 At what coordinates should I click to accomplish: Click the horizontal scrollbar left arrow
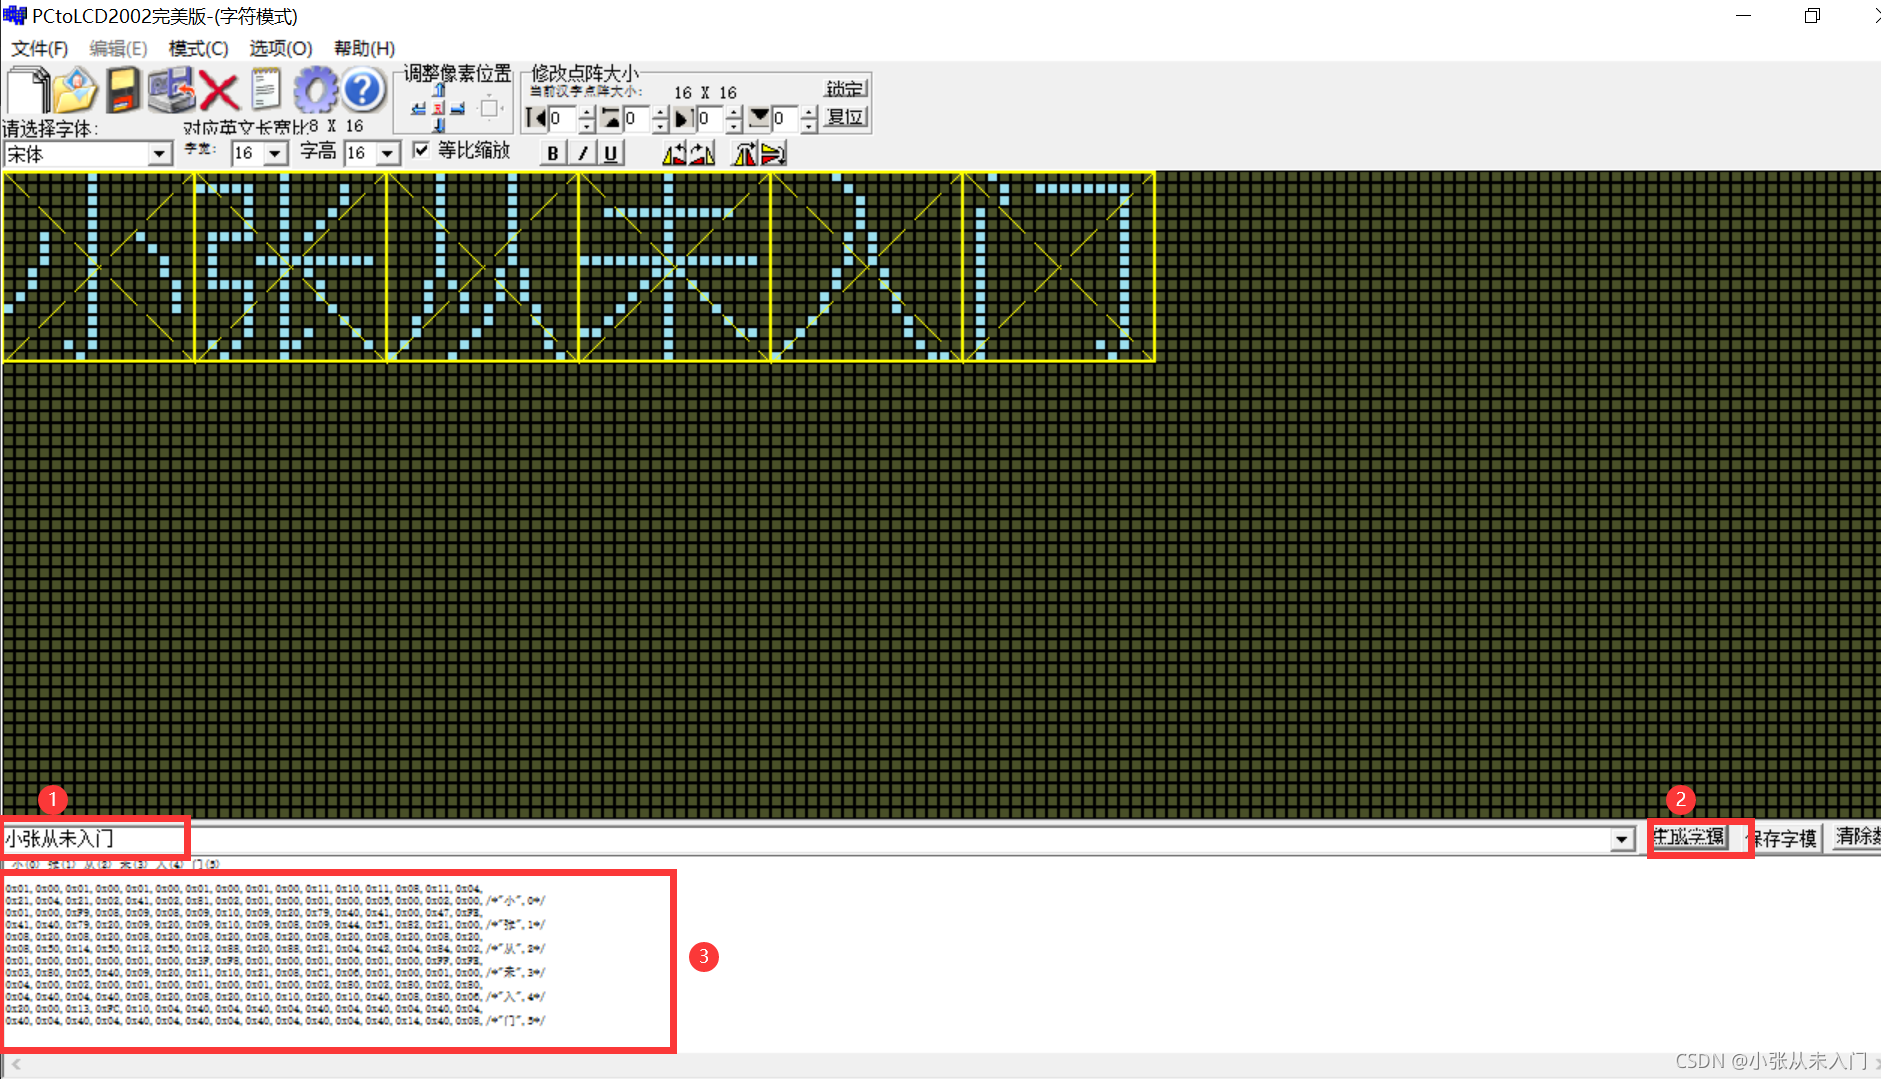pos(15,1064)
